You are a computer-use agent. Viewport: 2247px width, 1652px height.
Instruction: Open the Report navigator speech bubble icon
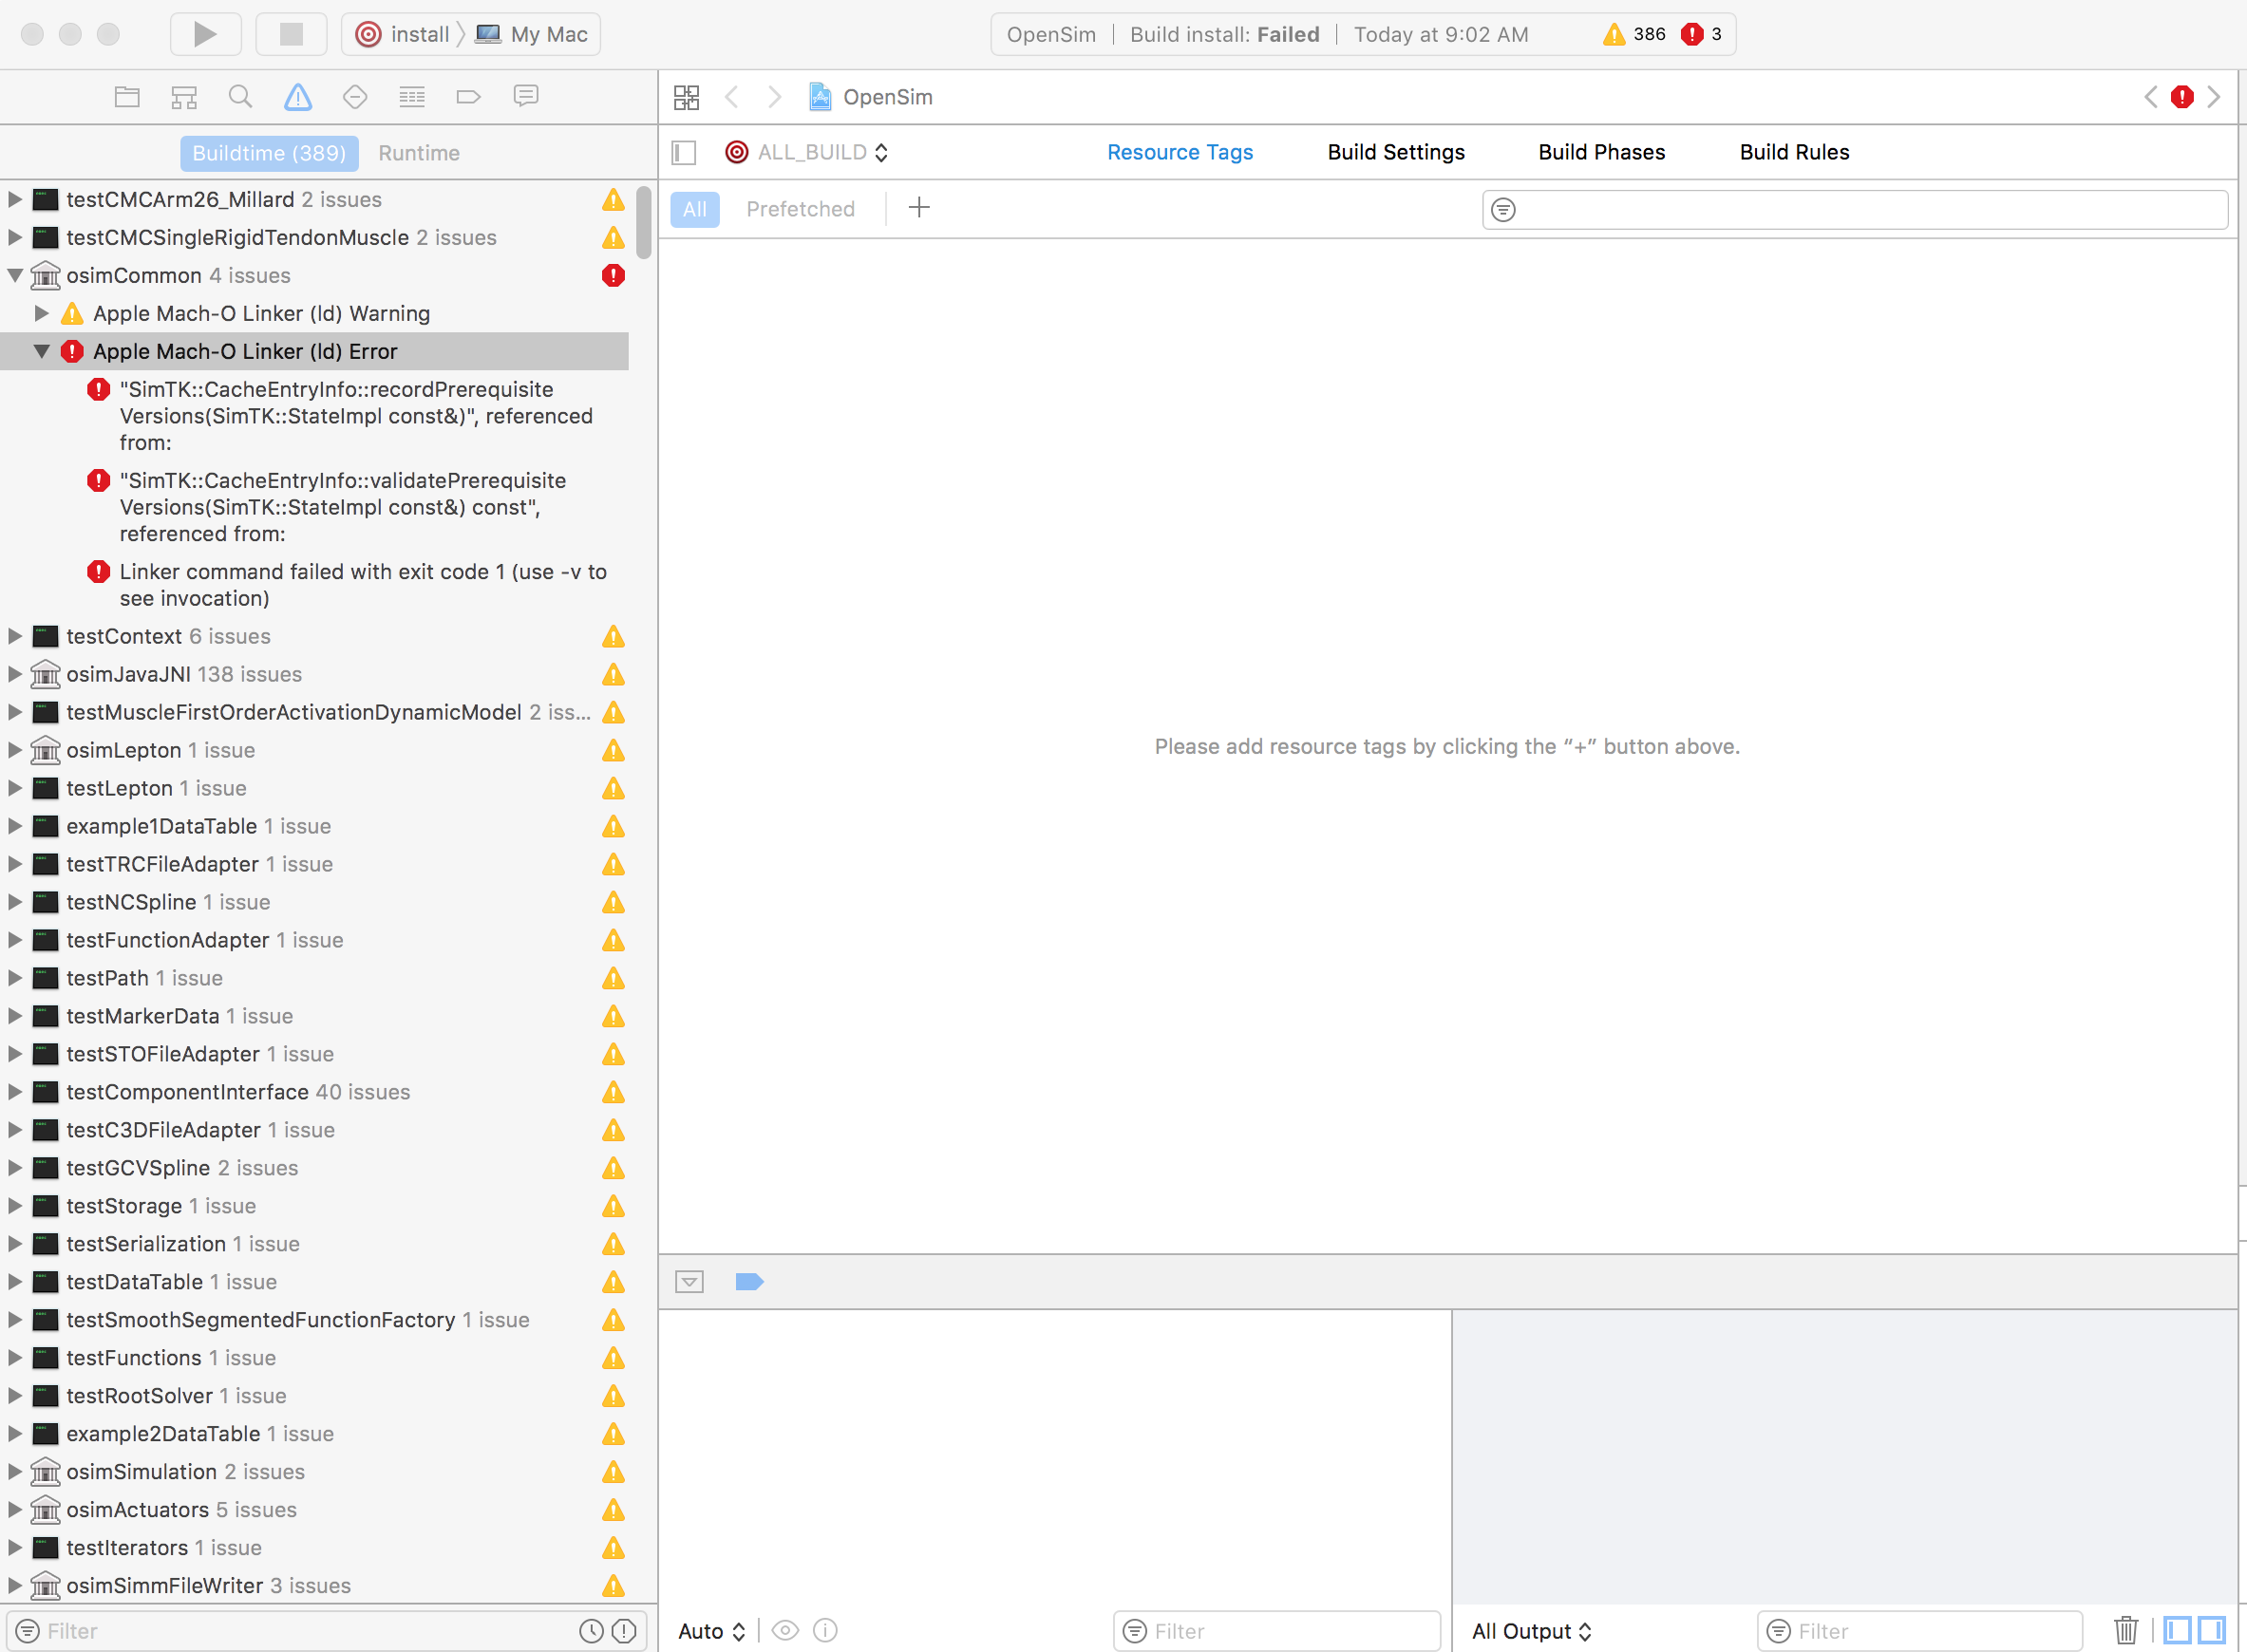tap(526, 96)
